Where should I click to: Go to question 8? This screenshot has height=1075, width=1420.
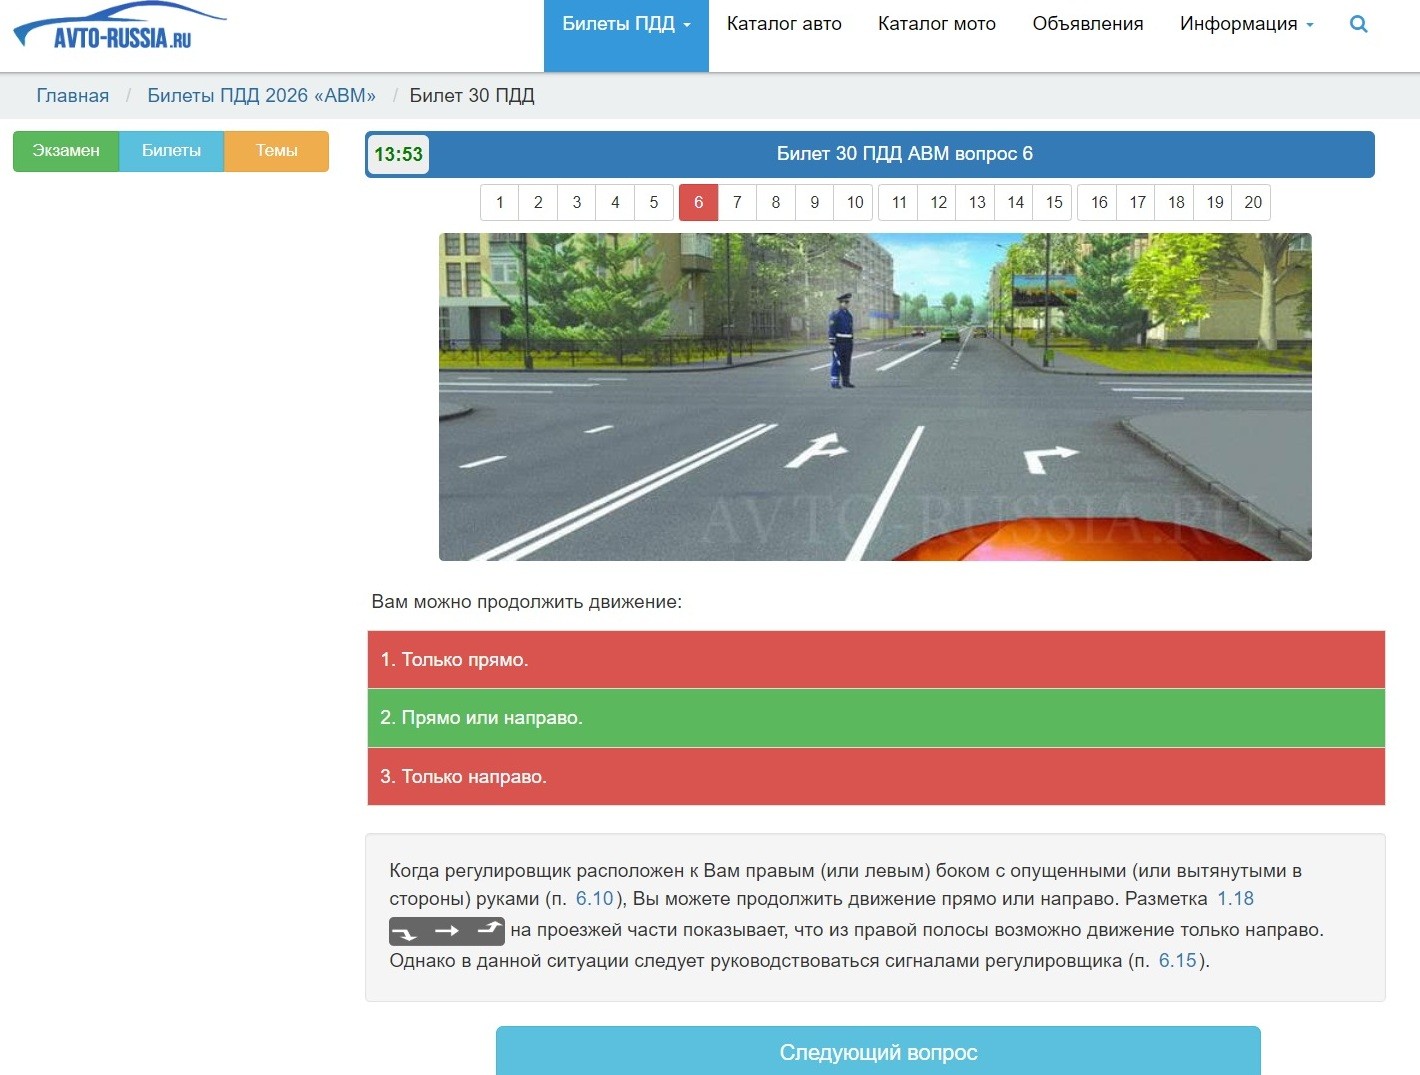pyautogui.click(x=776, y=202)
